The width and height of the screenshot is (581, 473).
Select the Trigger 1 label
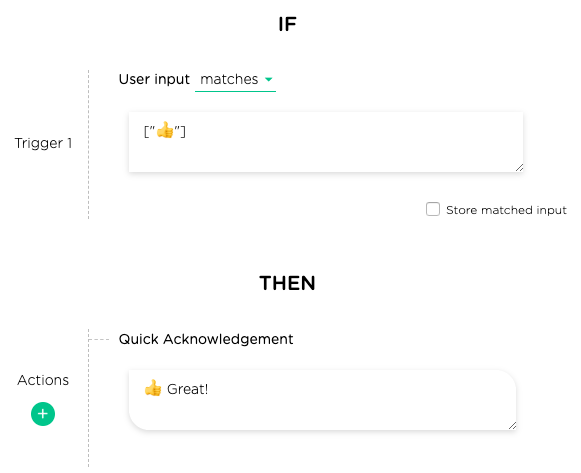[43, 143]
